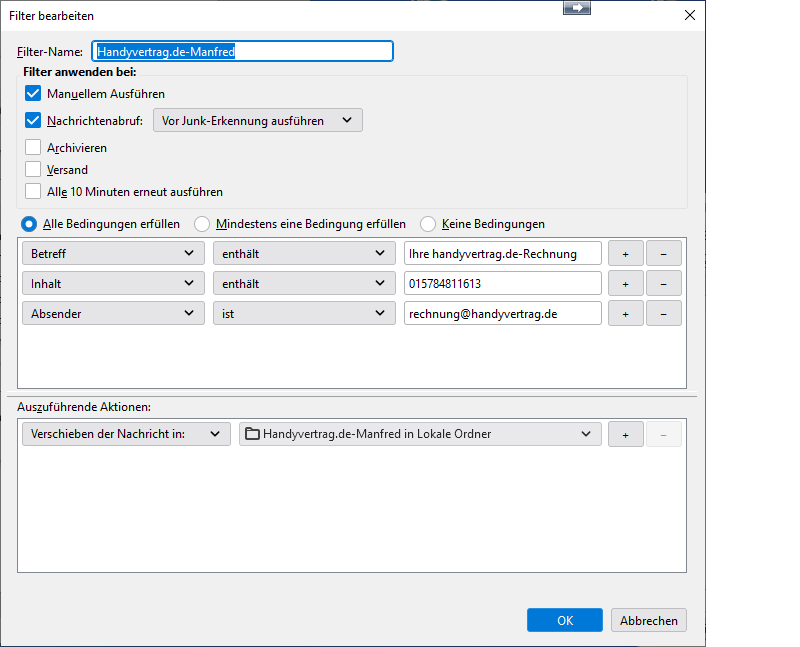
Task: Open target folder Handyvertrag.de-Manfred dropdown
Action: click(x=420, y=434)
